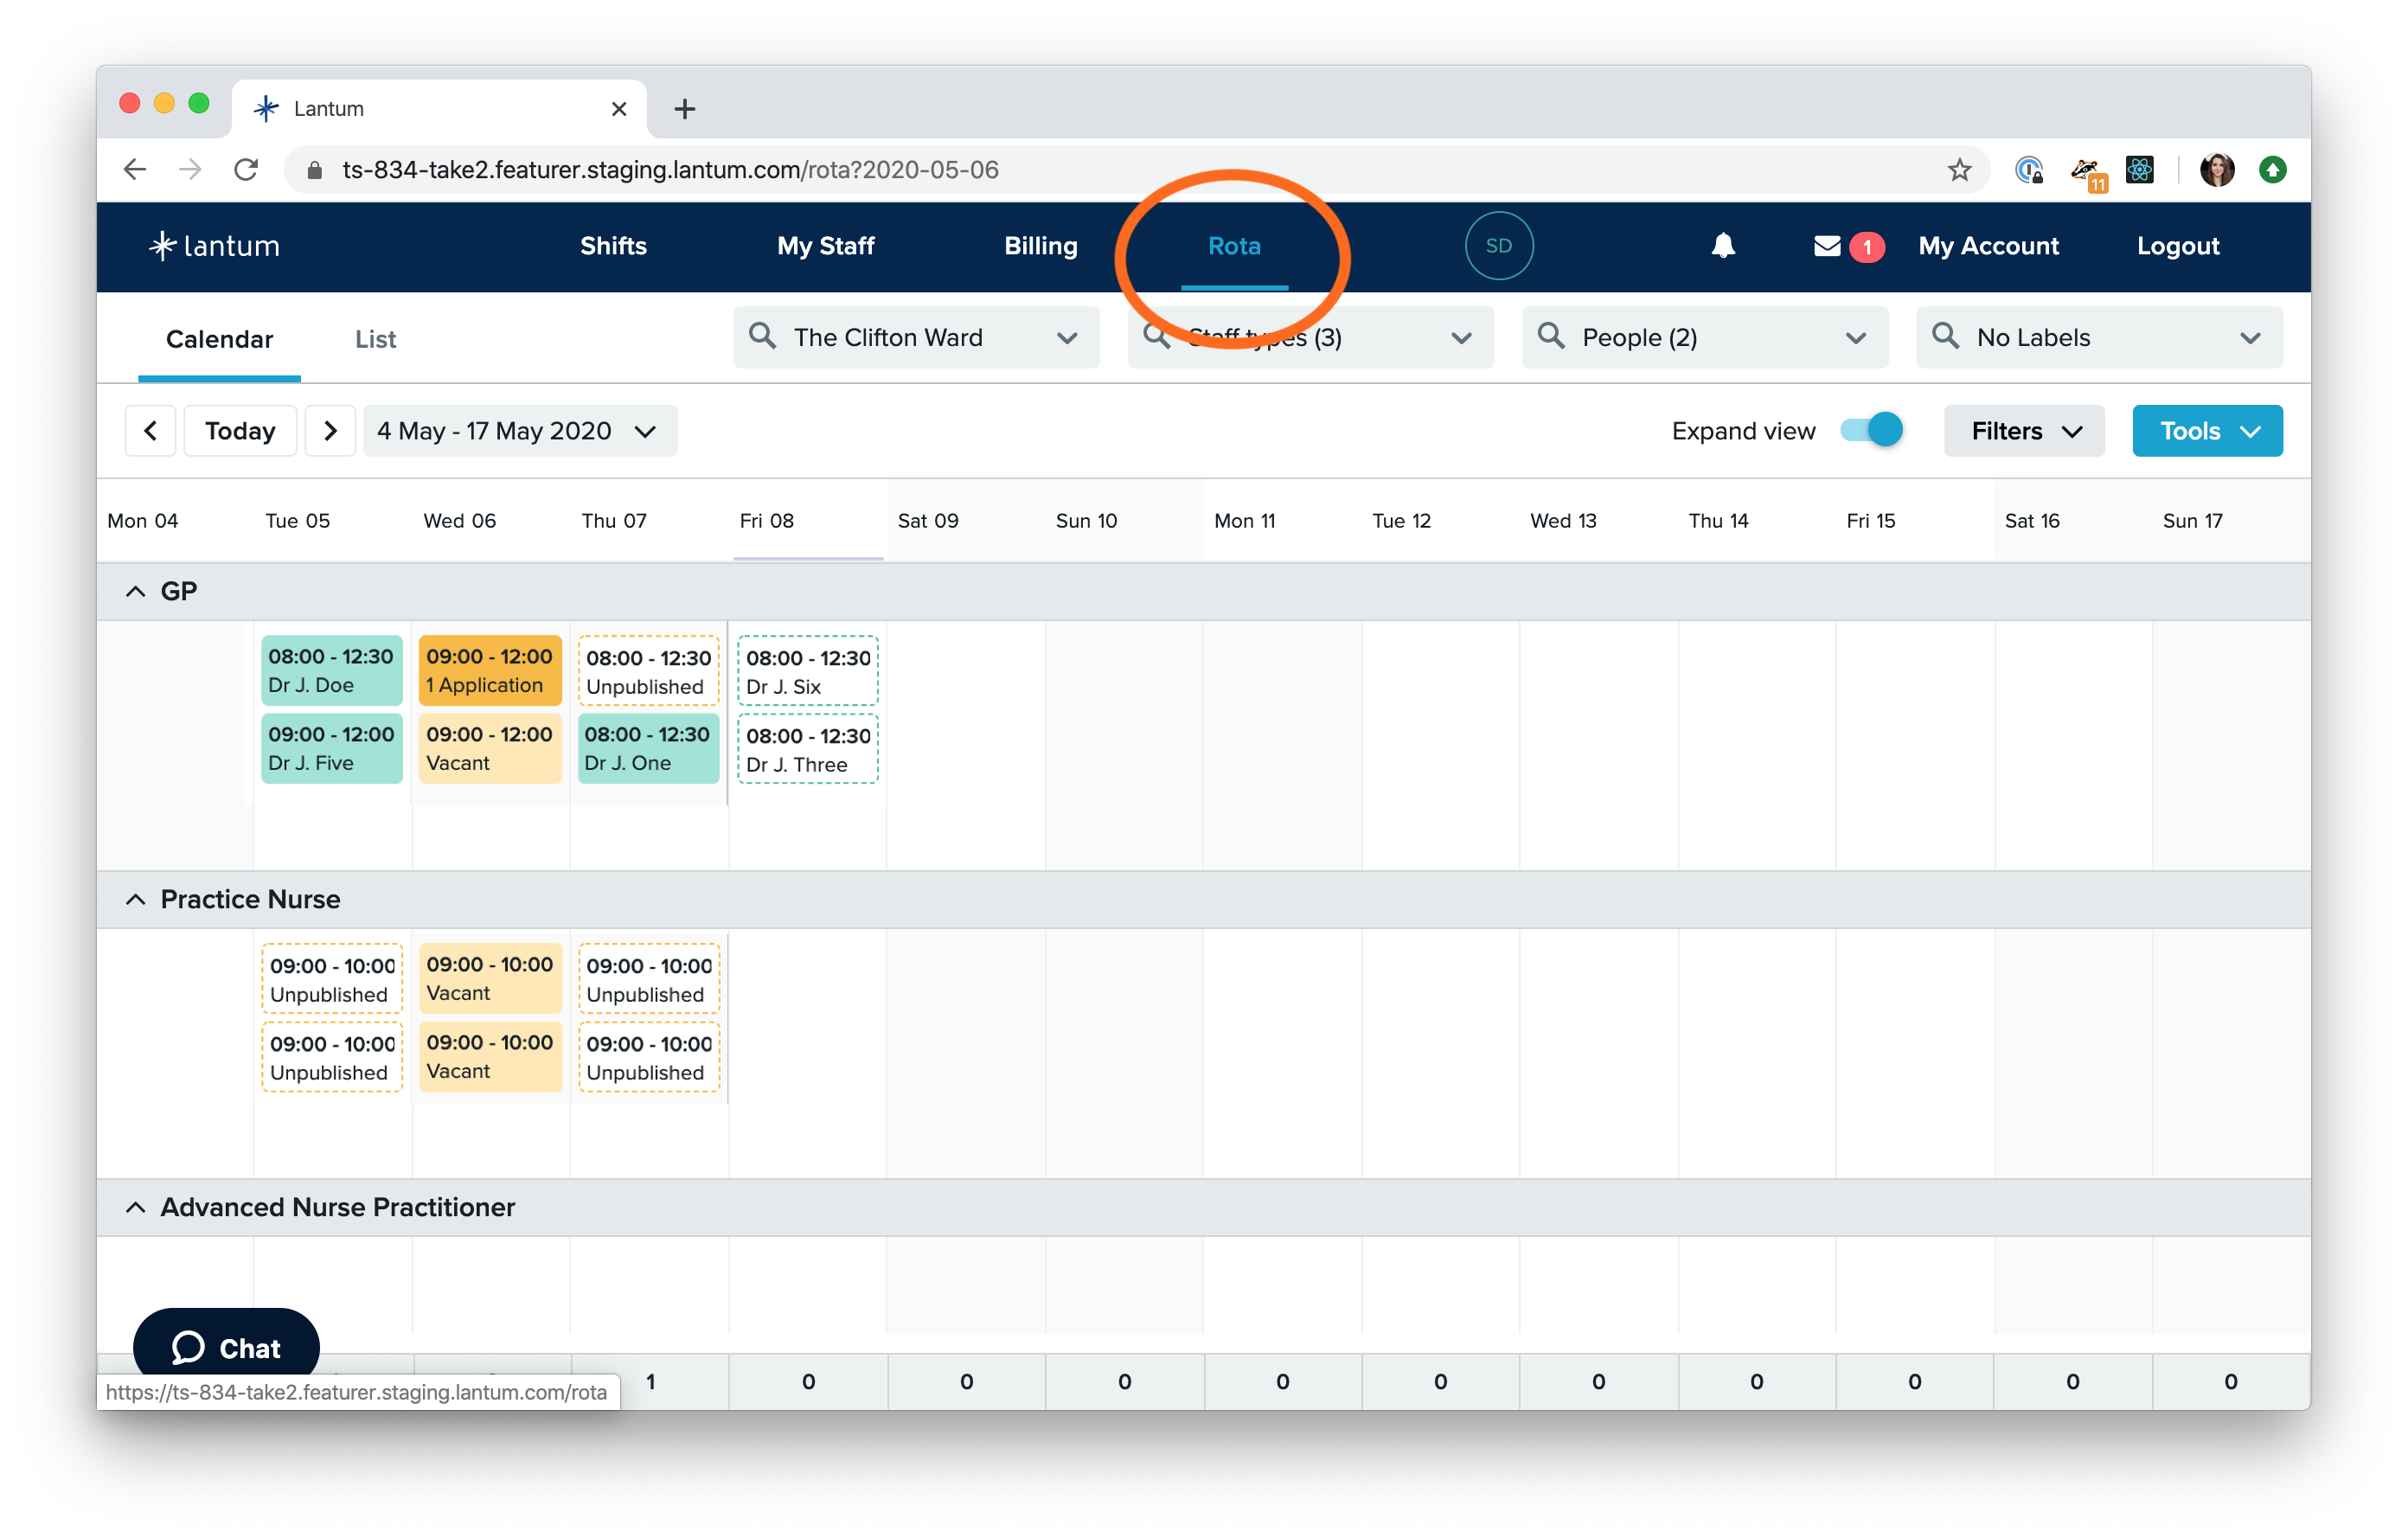This screenshot has height=1538, width=2408.
Task: Toggle the Expand view switch
Action: point(1871,431)
